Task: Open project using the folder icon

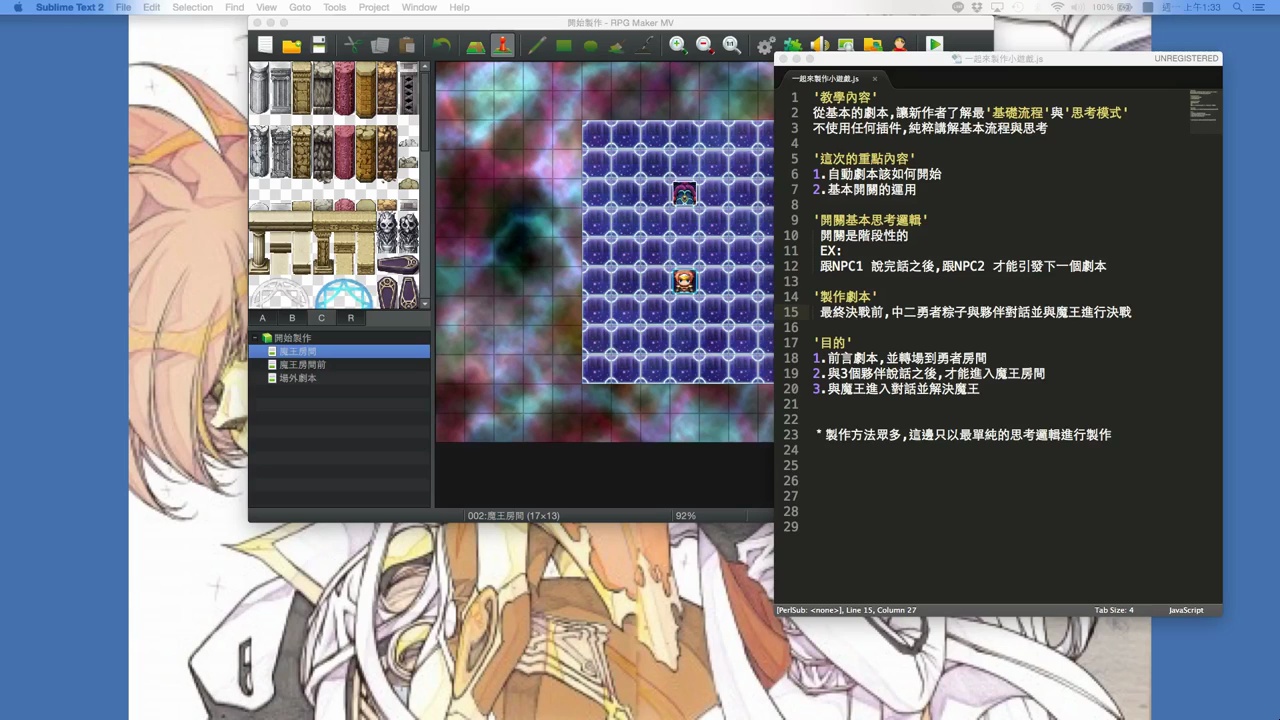Action: pyautogui.click(x=292, y=45)
